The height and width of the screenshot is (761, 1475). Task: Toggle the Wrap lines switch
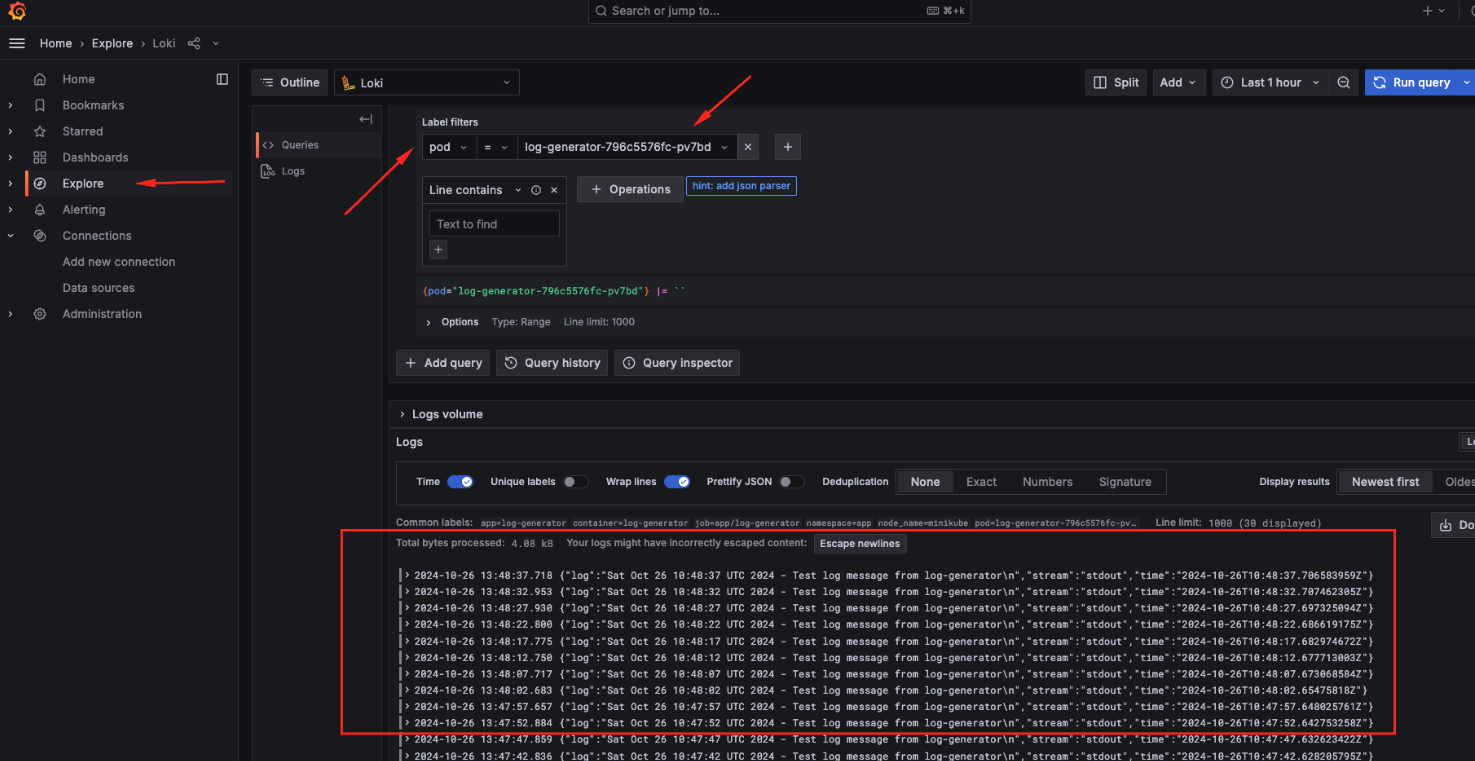(x=677, y=482)
